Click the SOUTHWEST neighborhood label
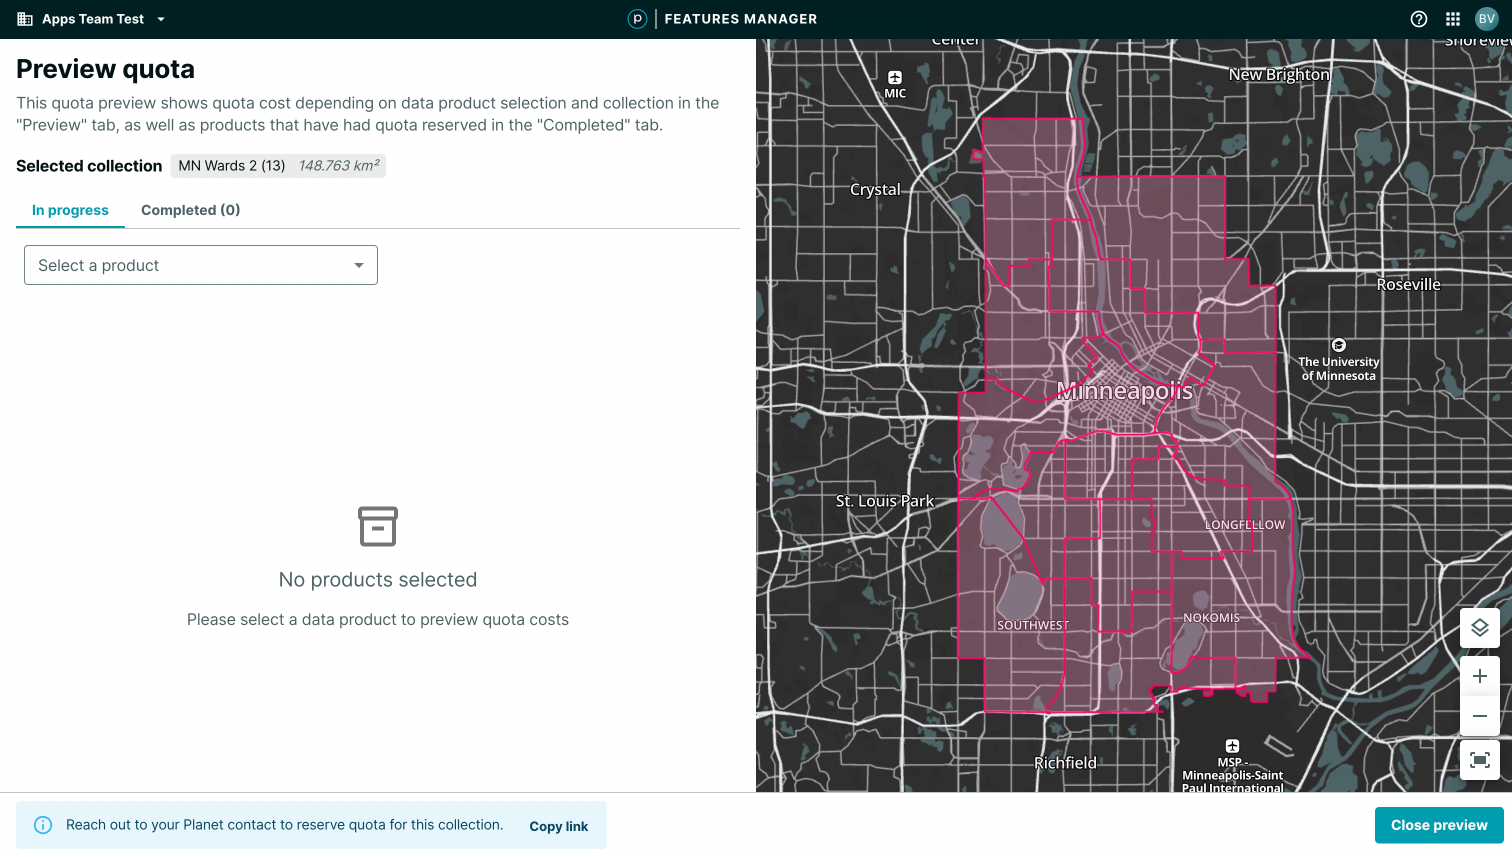 pyautogui.click(x=1033, y=625)
